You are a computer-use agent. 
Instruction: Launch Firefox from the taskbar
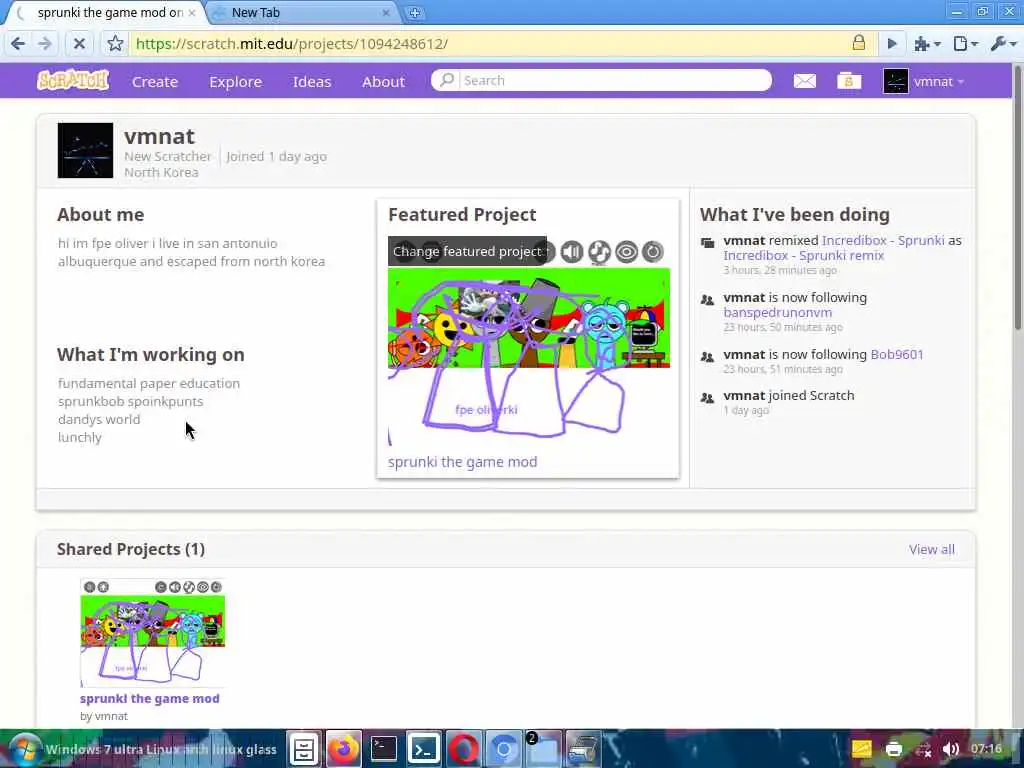coord(344,749)
